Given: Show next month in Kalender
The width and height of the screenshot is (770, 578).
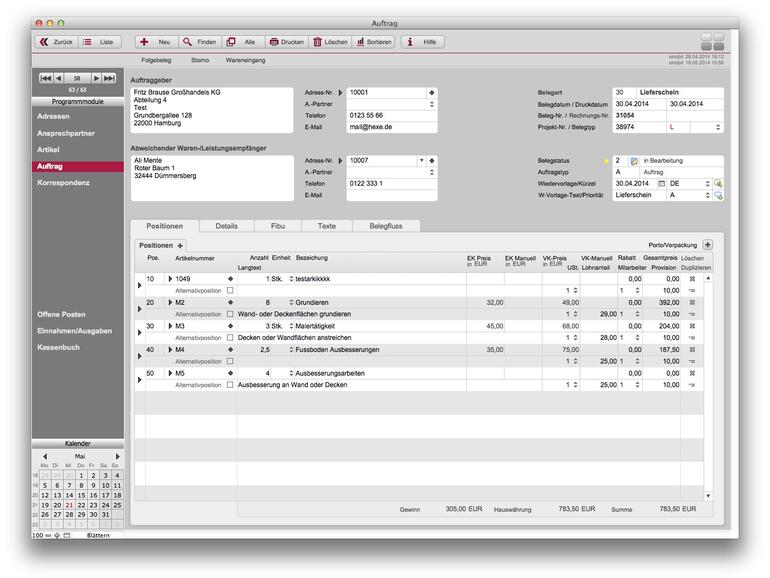Looking at the screenshot, I should pyautogui.click(x=117, y=457).
